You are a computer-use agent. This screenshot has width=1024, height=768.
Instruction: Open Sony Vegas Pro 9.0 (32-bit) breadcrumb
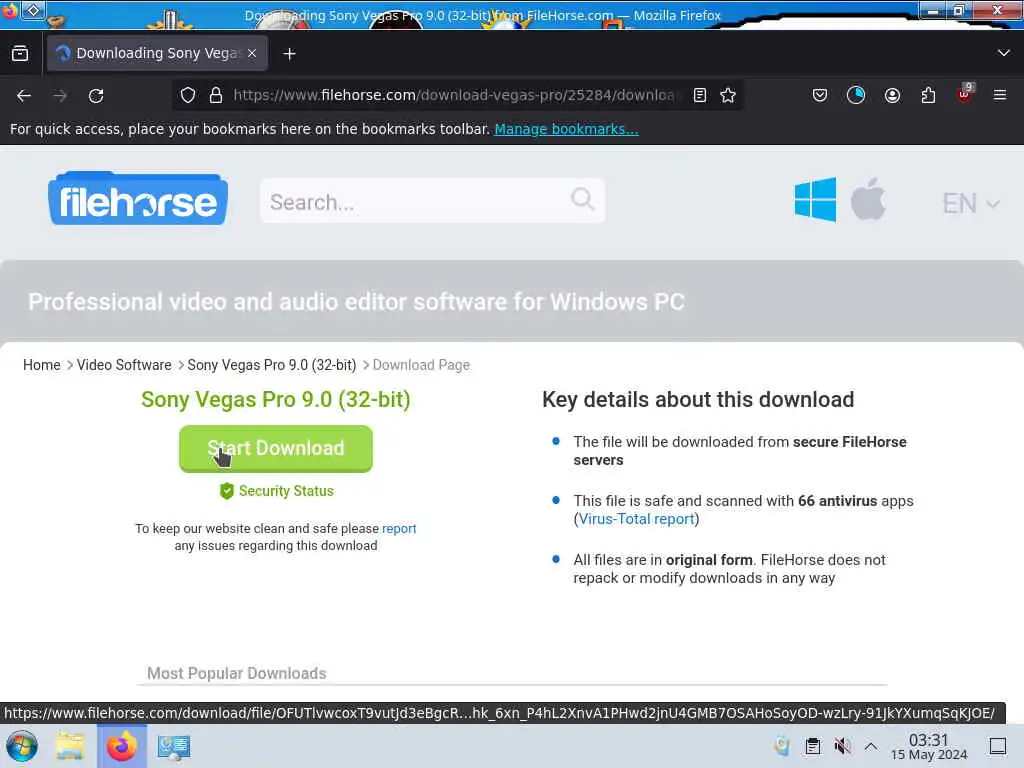(x=272, y=365)
